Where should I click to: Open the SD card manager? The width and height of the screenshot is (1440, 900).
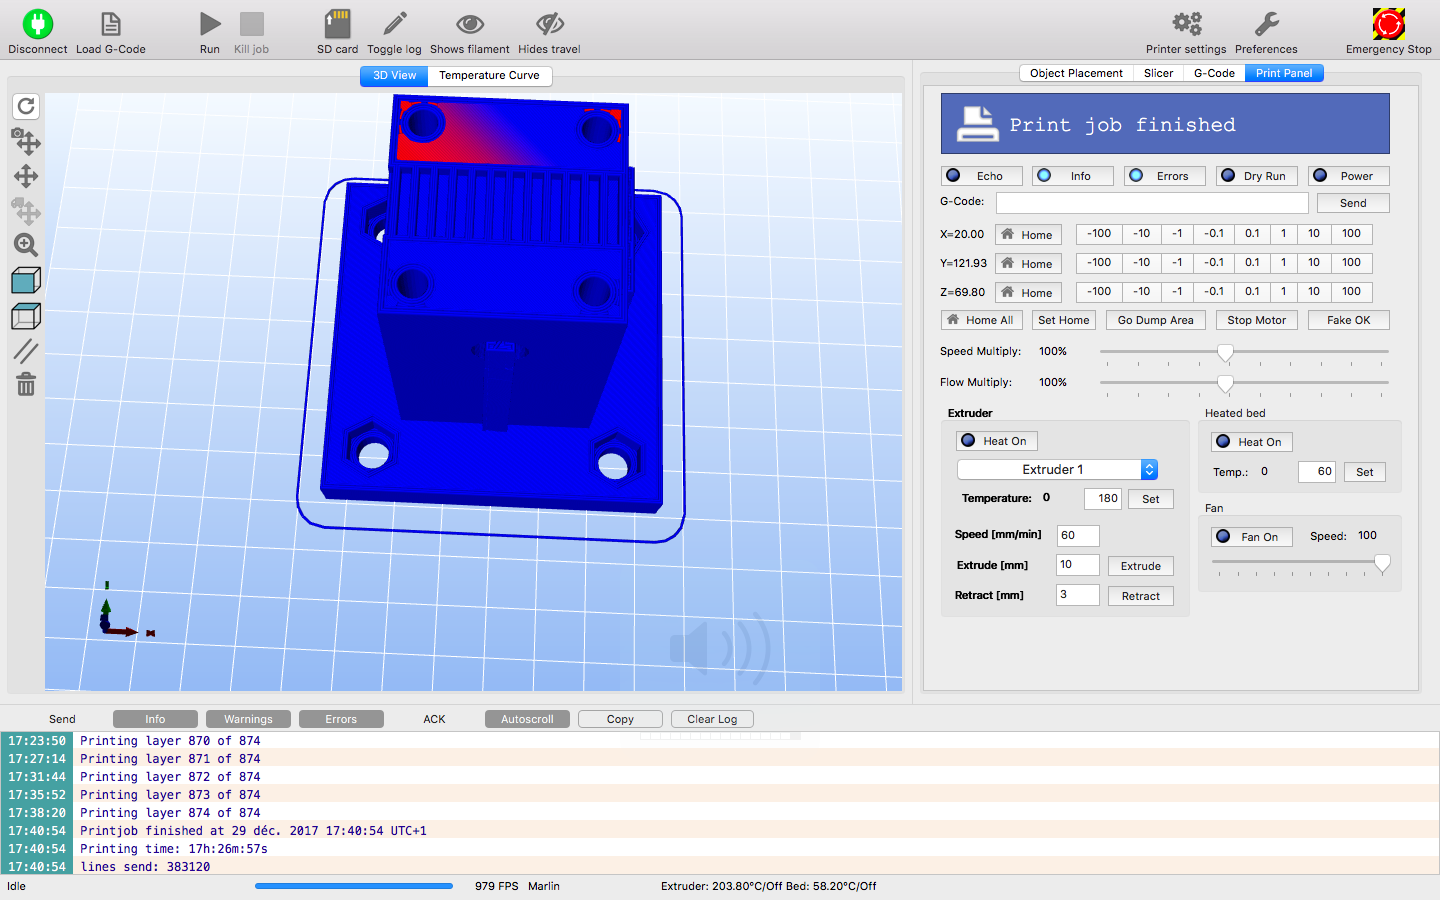click(x=337, y=24)
